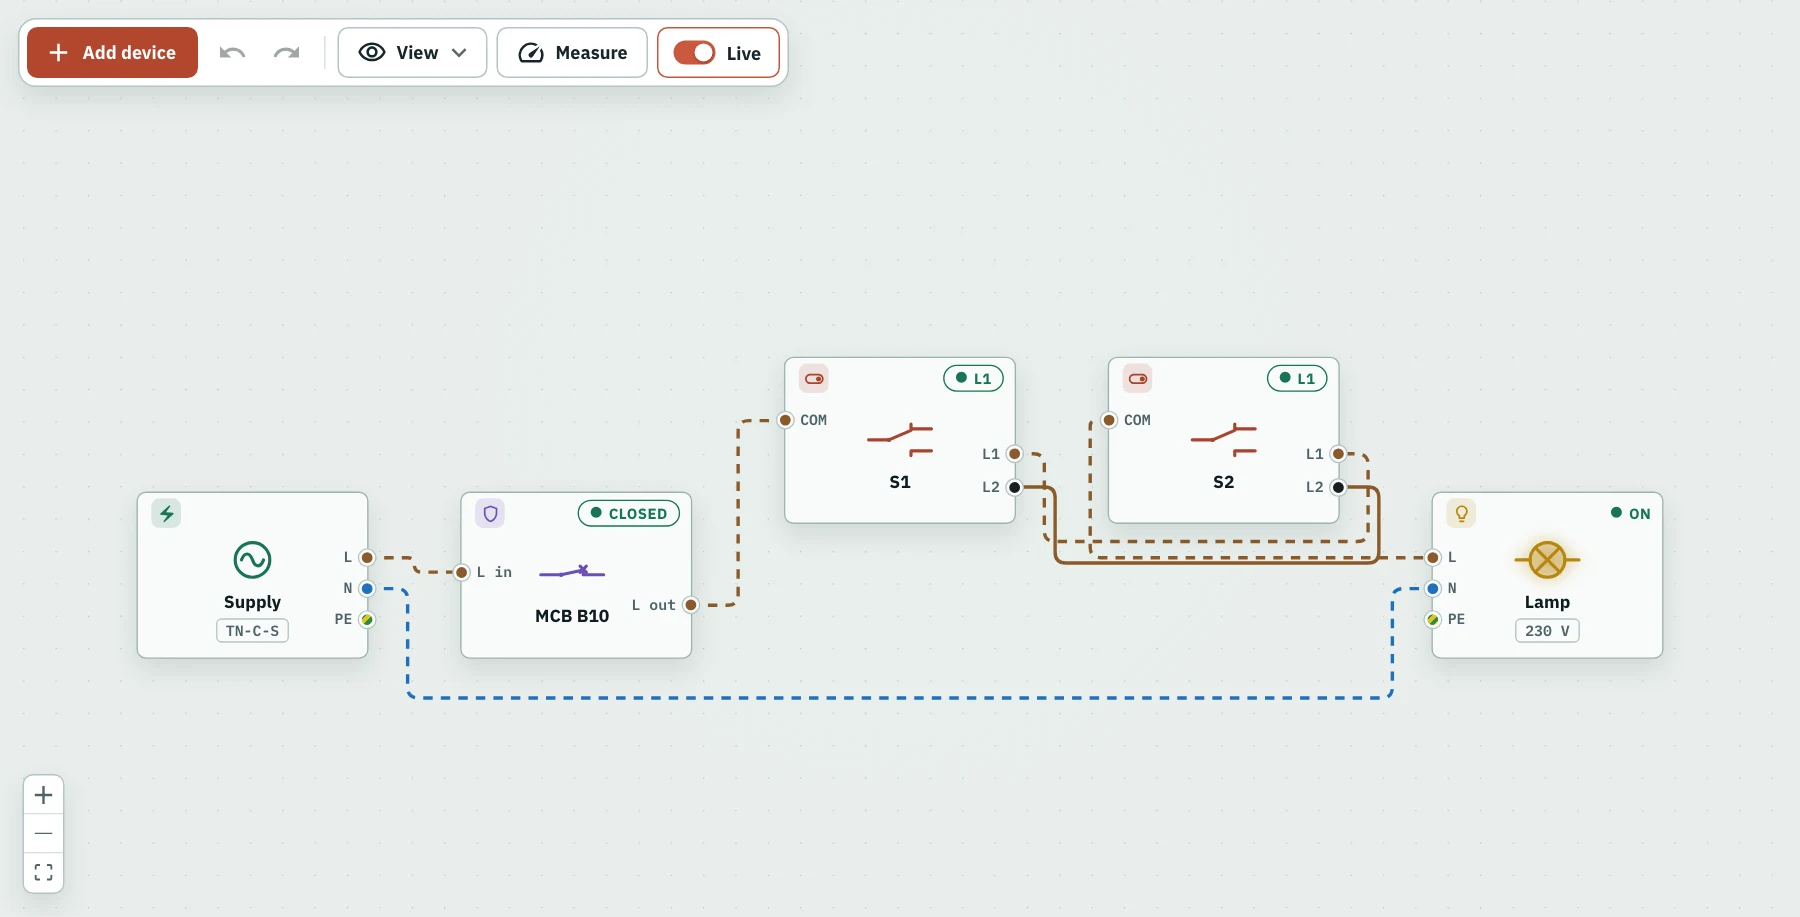The width and height of the screenshot is (1800, 917).
Task: Select the MCB L in terminal
Action: (462, 573)
